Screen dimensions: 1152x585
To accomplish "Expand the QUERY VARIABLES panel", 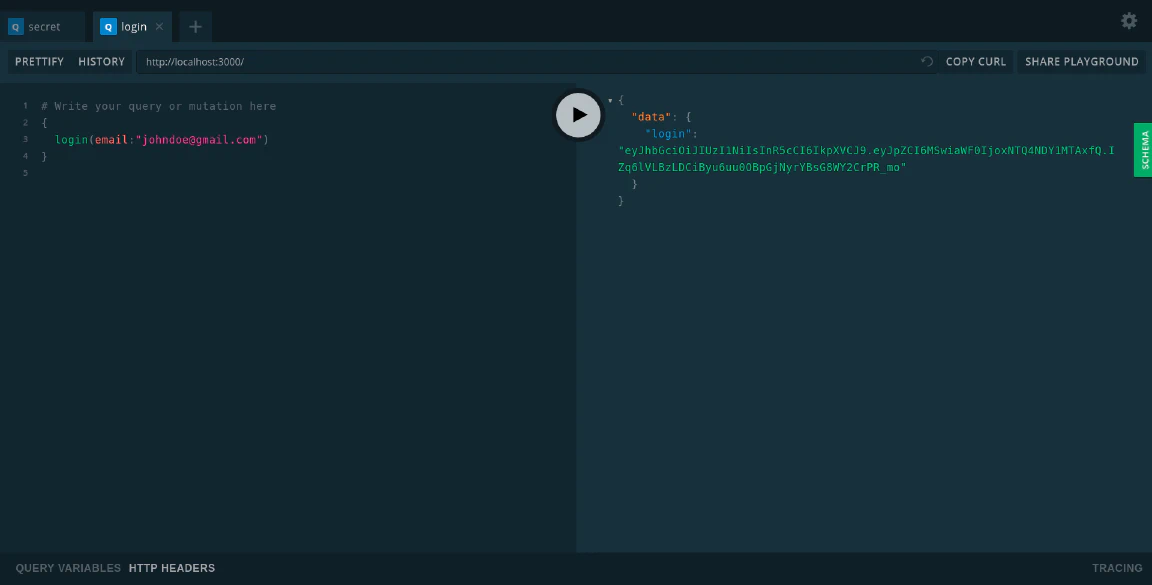I will point(68,568).
